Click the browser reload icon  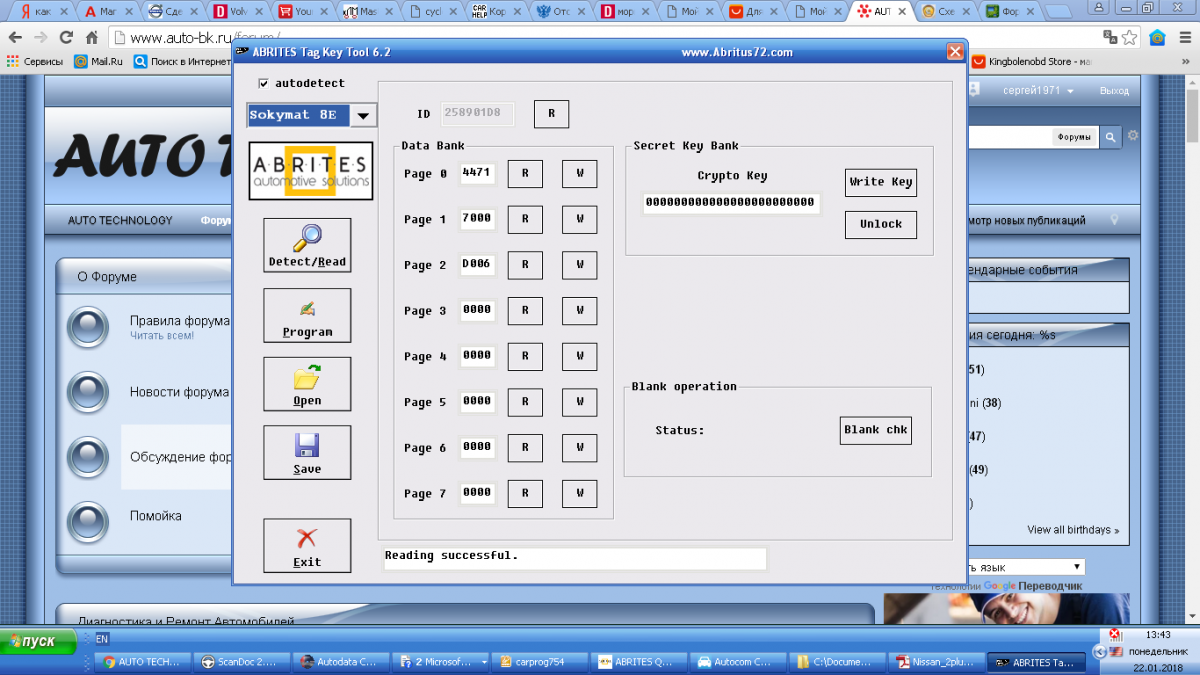tap(66, 38)
